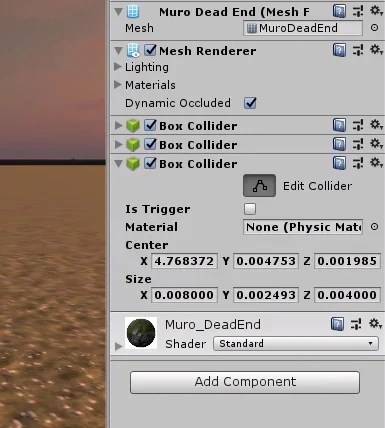Open presets for Mesh Filter component
Screen dimensions: 385x428
click(358, 12)
